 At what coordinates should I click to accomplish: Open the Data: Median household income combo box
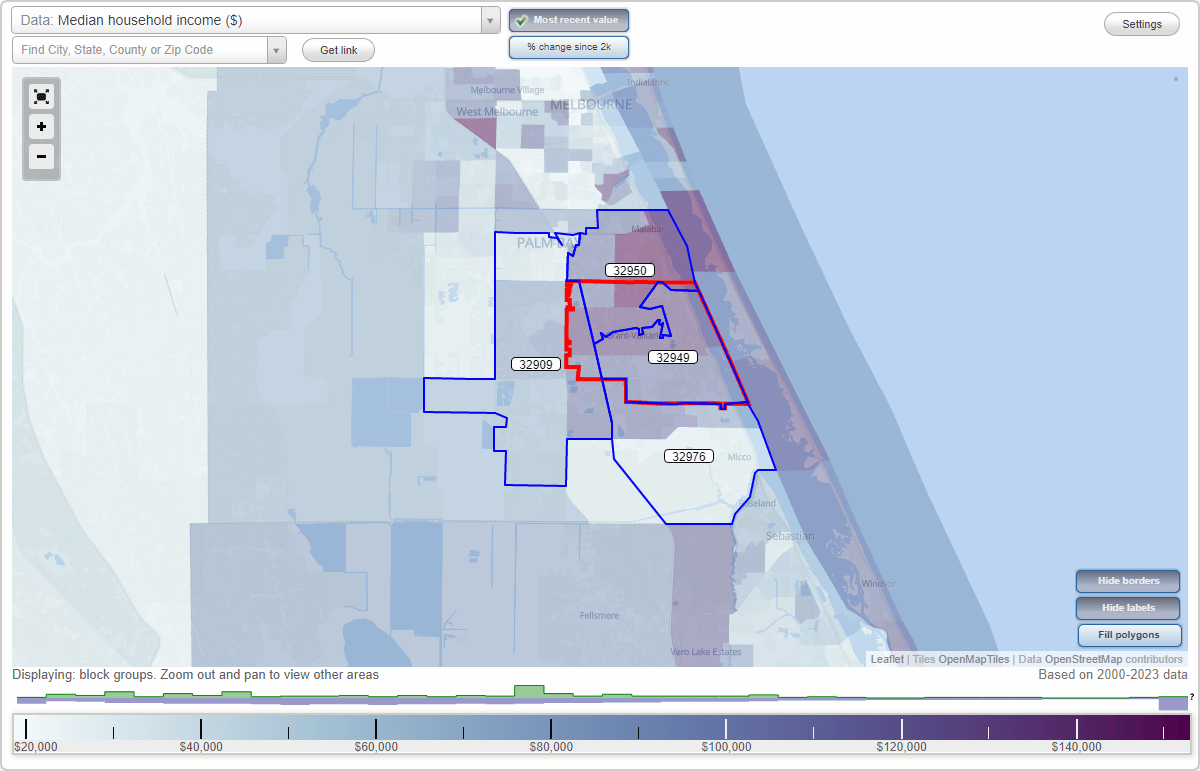[256, 20]
